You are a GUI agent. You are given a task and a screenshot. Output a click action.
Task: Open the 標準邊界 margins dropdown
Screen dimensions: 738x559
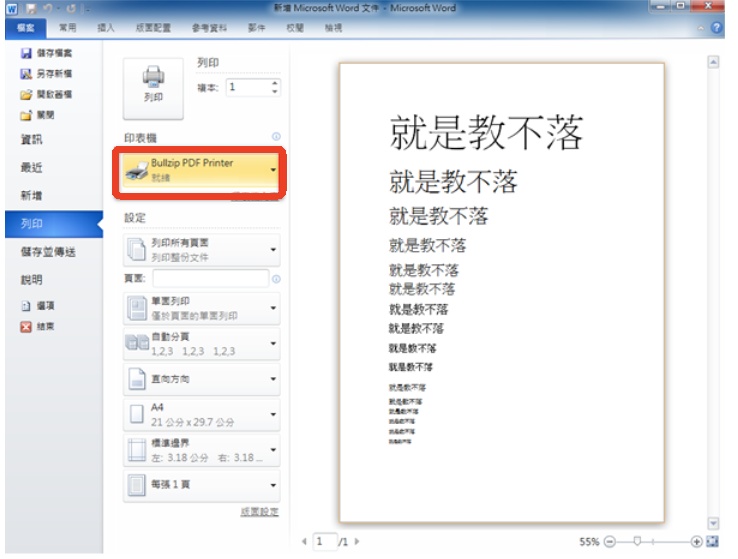click(x=201, y=450)
